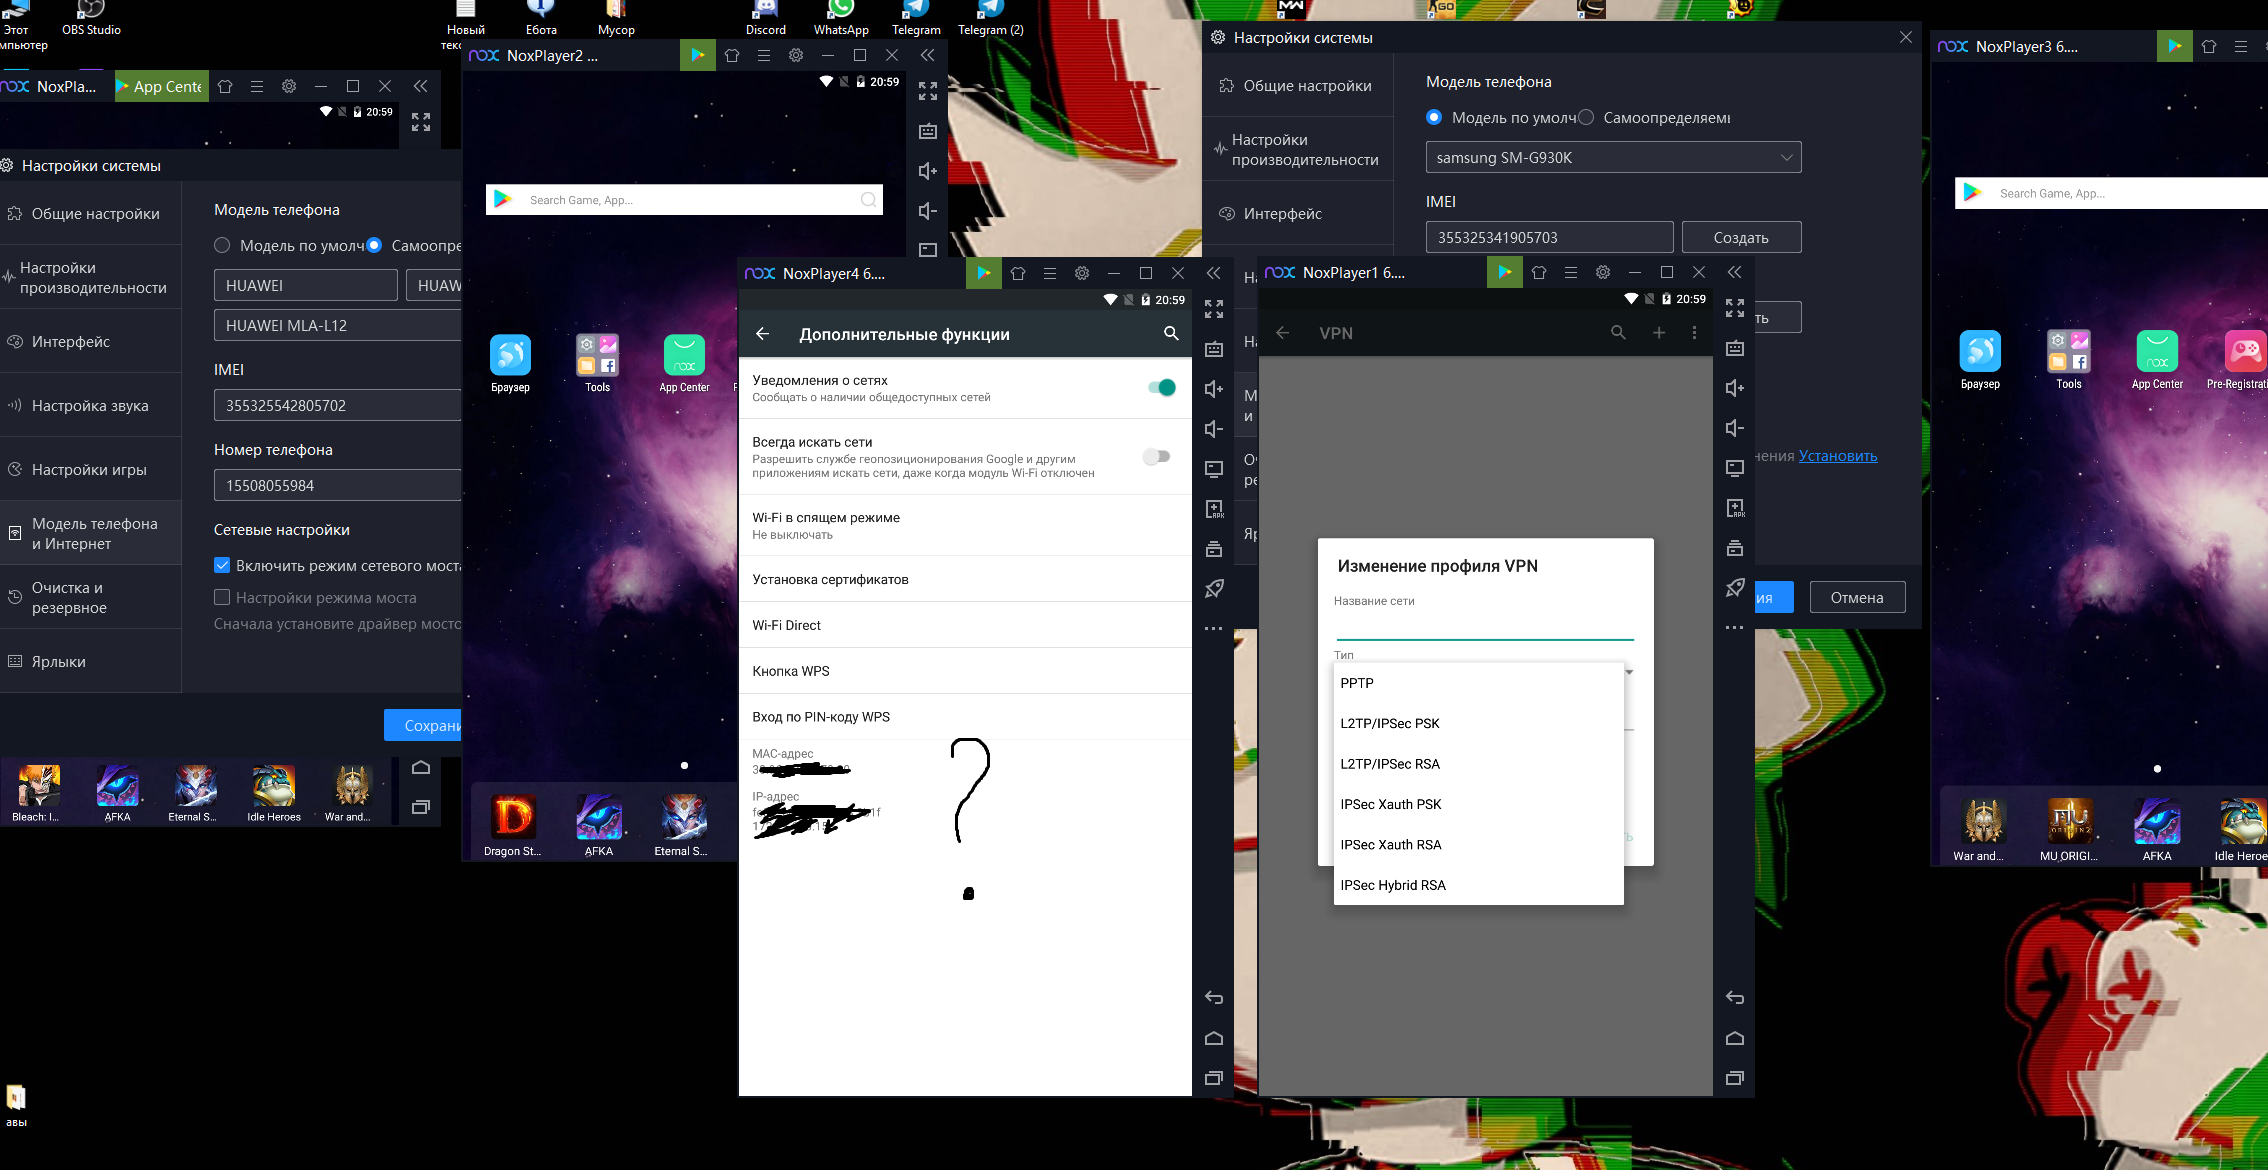Uncheck Включить режим сетевого моста checkbox
The width and height of the screenshot is (2268, 1170).
pyautogui.click(x=222, y=565)
